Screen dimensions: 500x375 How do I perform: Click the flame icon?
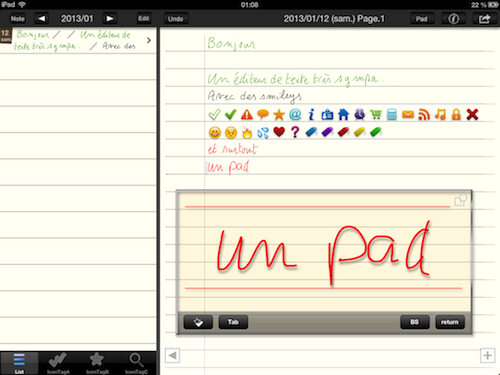point(247,132)
